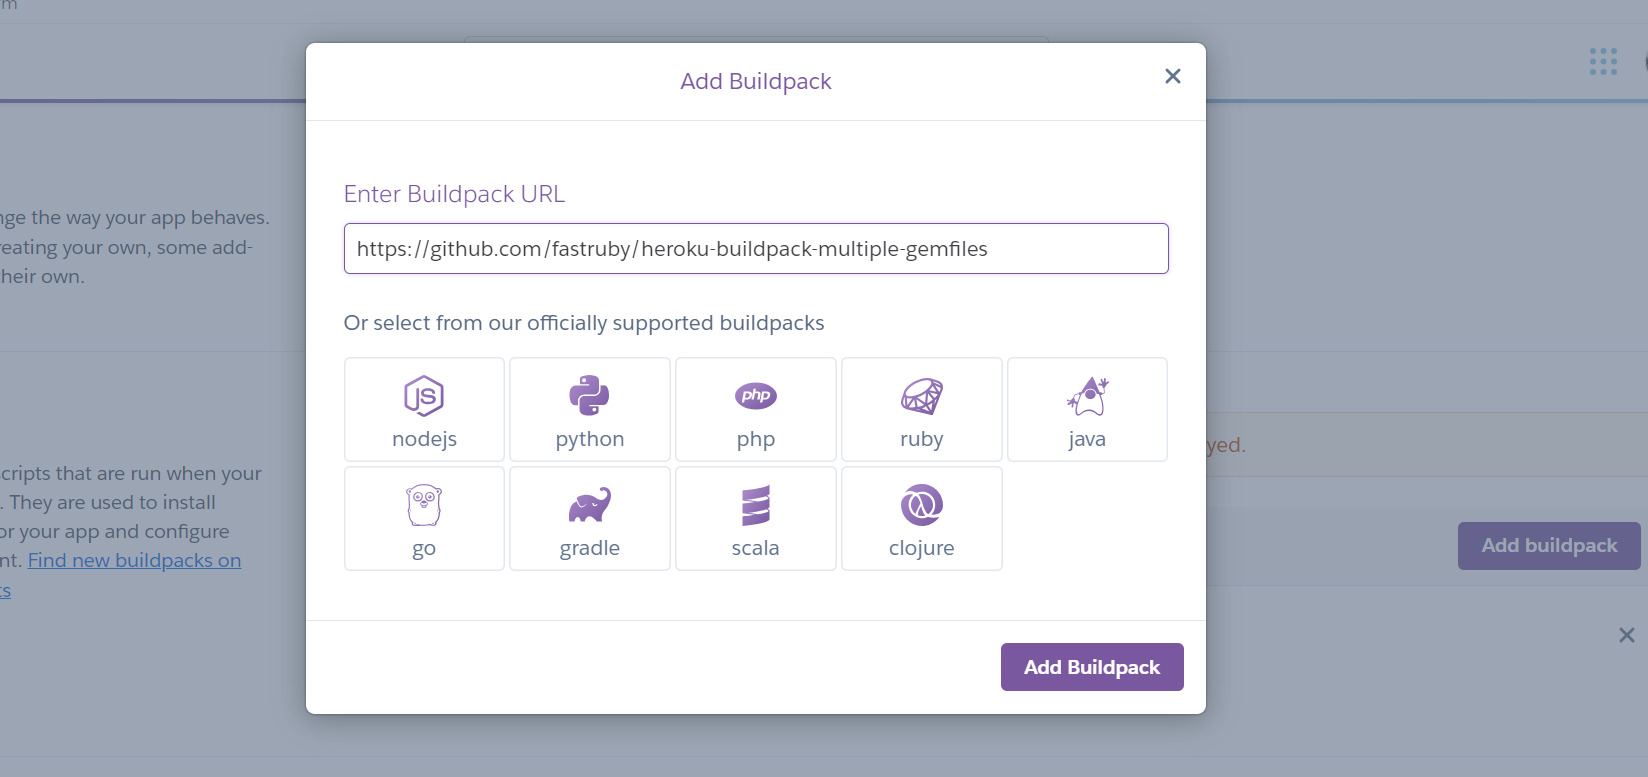
Task: Open the Find new buildpacks link
Action: tap(134, 560)
